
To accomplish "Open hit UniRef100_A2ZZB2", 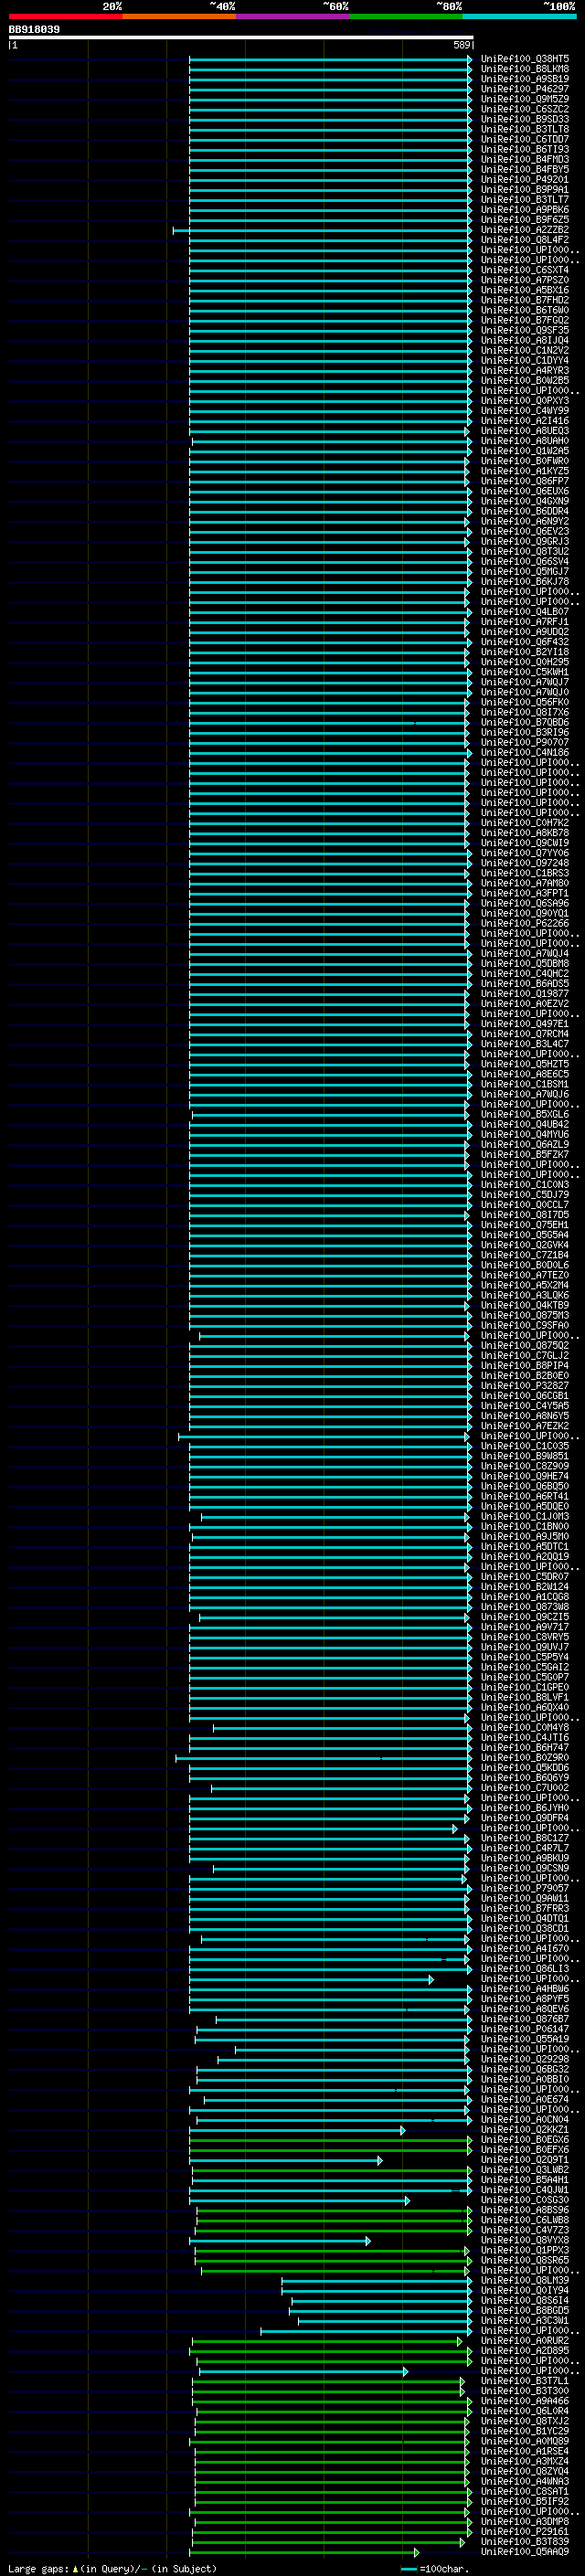I will [x=525, y=230].
